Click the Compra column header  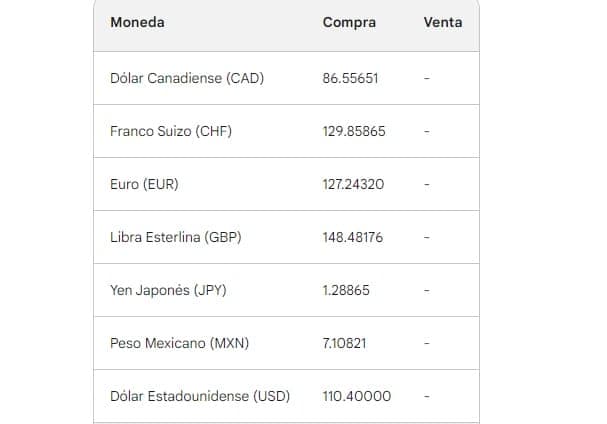point(349,22)
